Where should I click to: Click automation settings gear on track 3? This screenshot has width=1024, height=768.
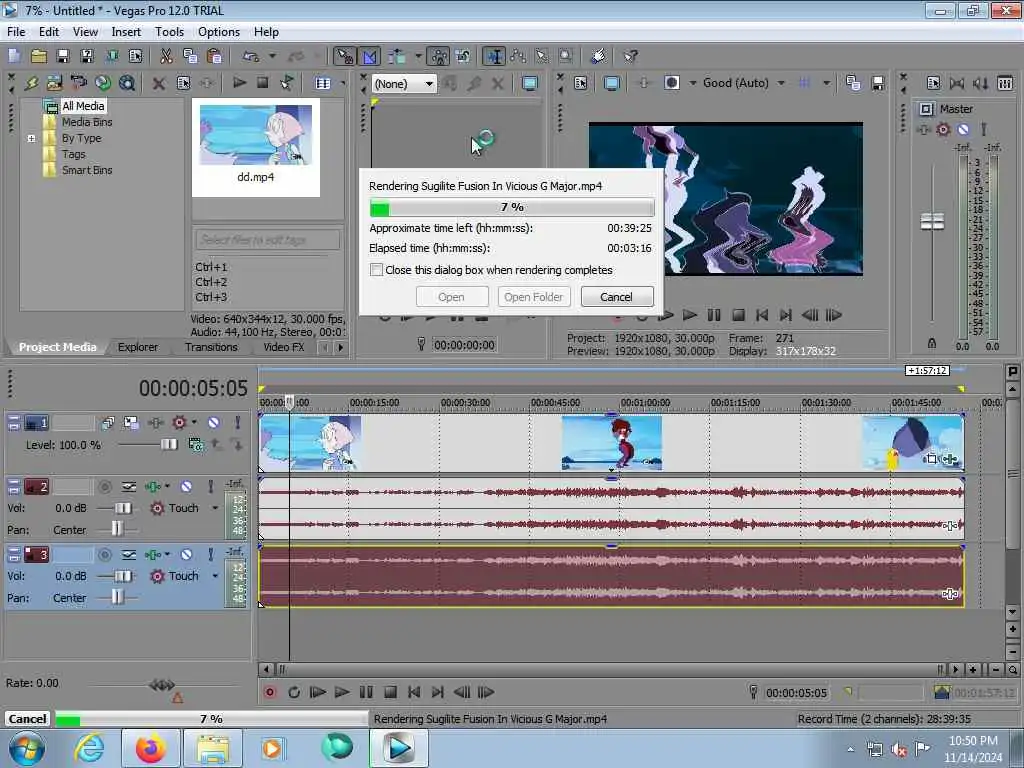tap(157, 576)
